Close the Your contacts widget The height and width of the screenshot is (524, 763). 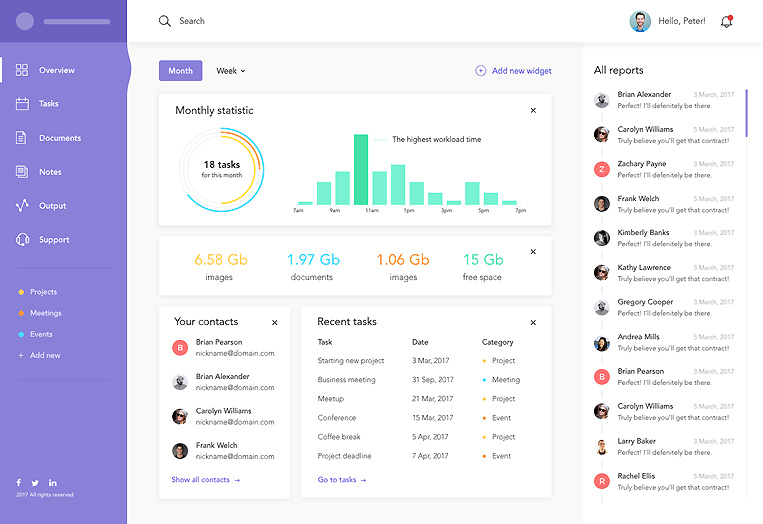275,322
